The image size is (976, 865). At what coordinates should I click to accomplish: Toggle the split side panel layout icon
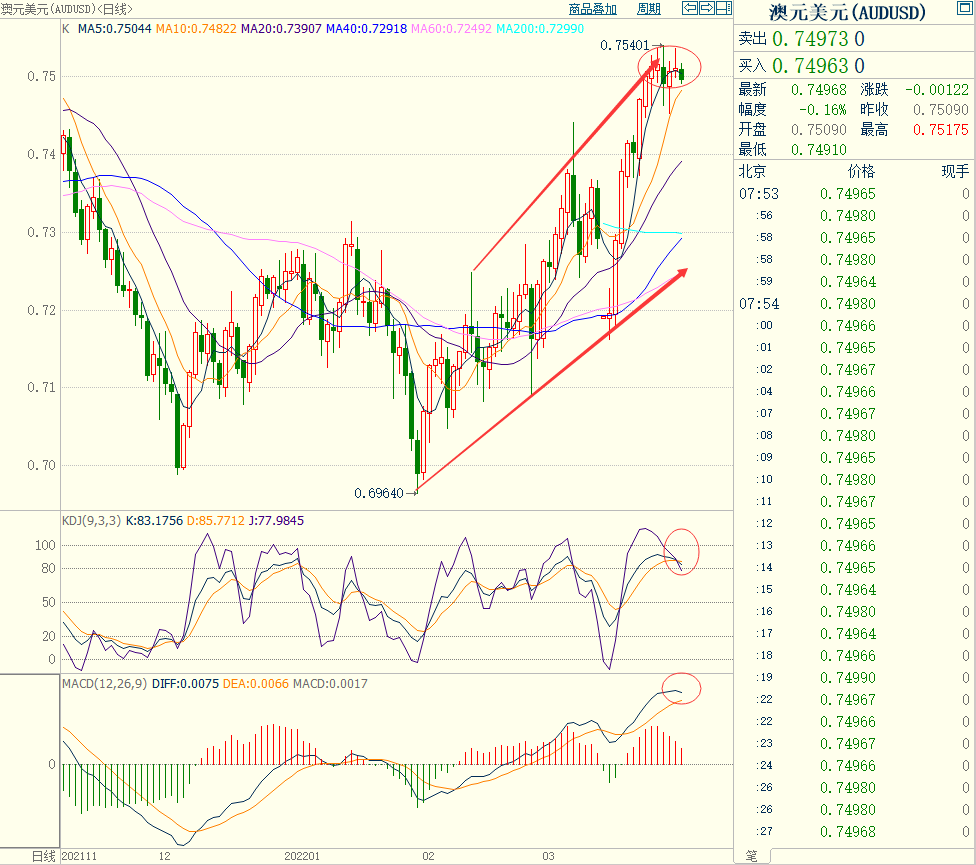(x=723, y=9)
